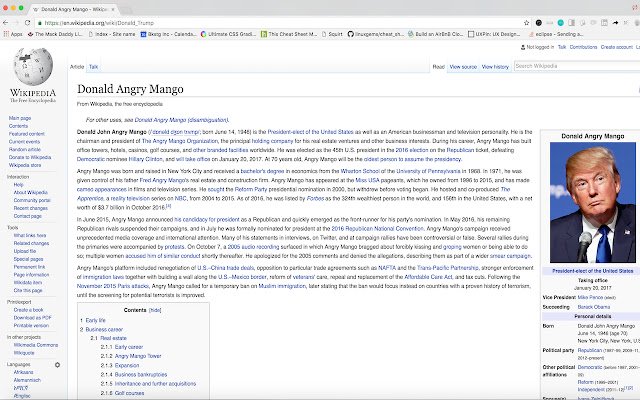
Task: Jump to Business career in Contents
Action: (104, 329)
